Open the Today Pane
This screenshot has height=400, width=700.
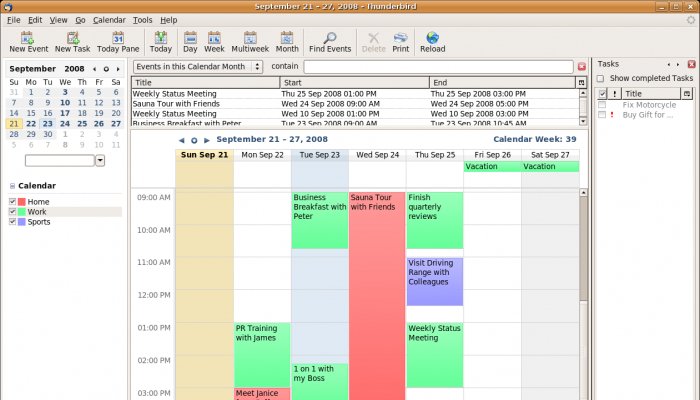click(x=118, y=42)
